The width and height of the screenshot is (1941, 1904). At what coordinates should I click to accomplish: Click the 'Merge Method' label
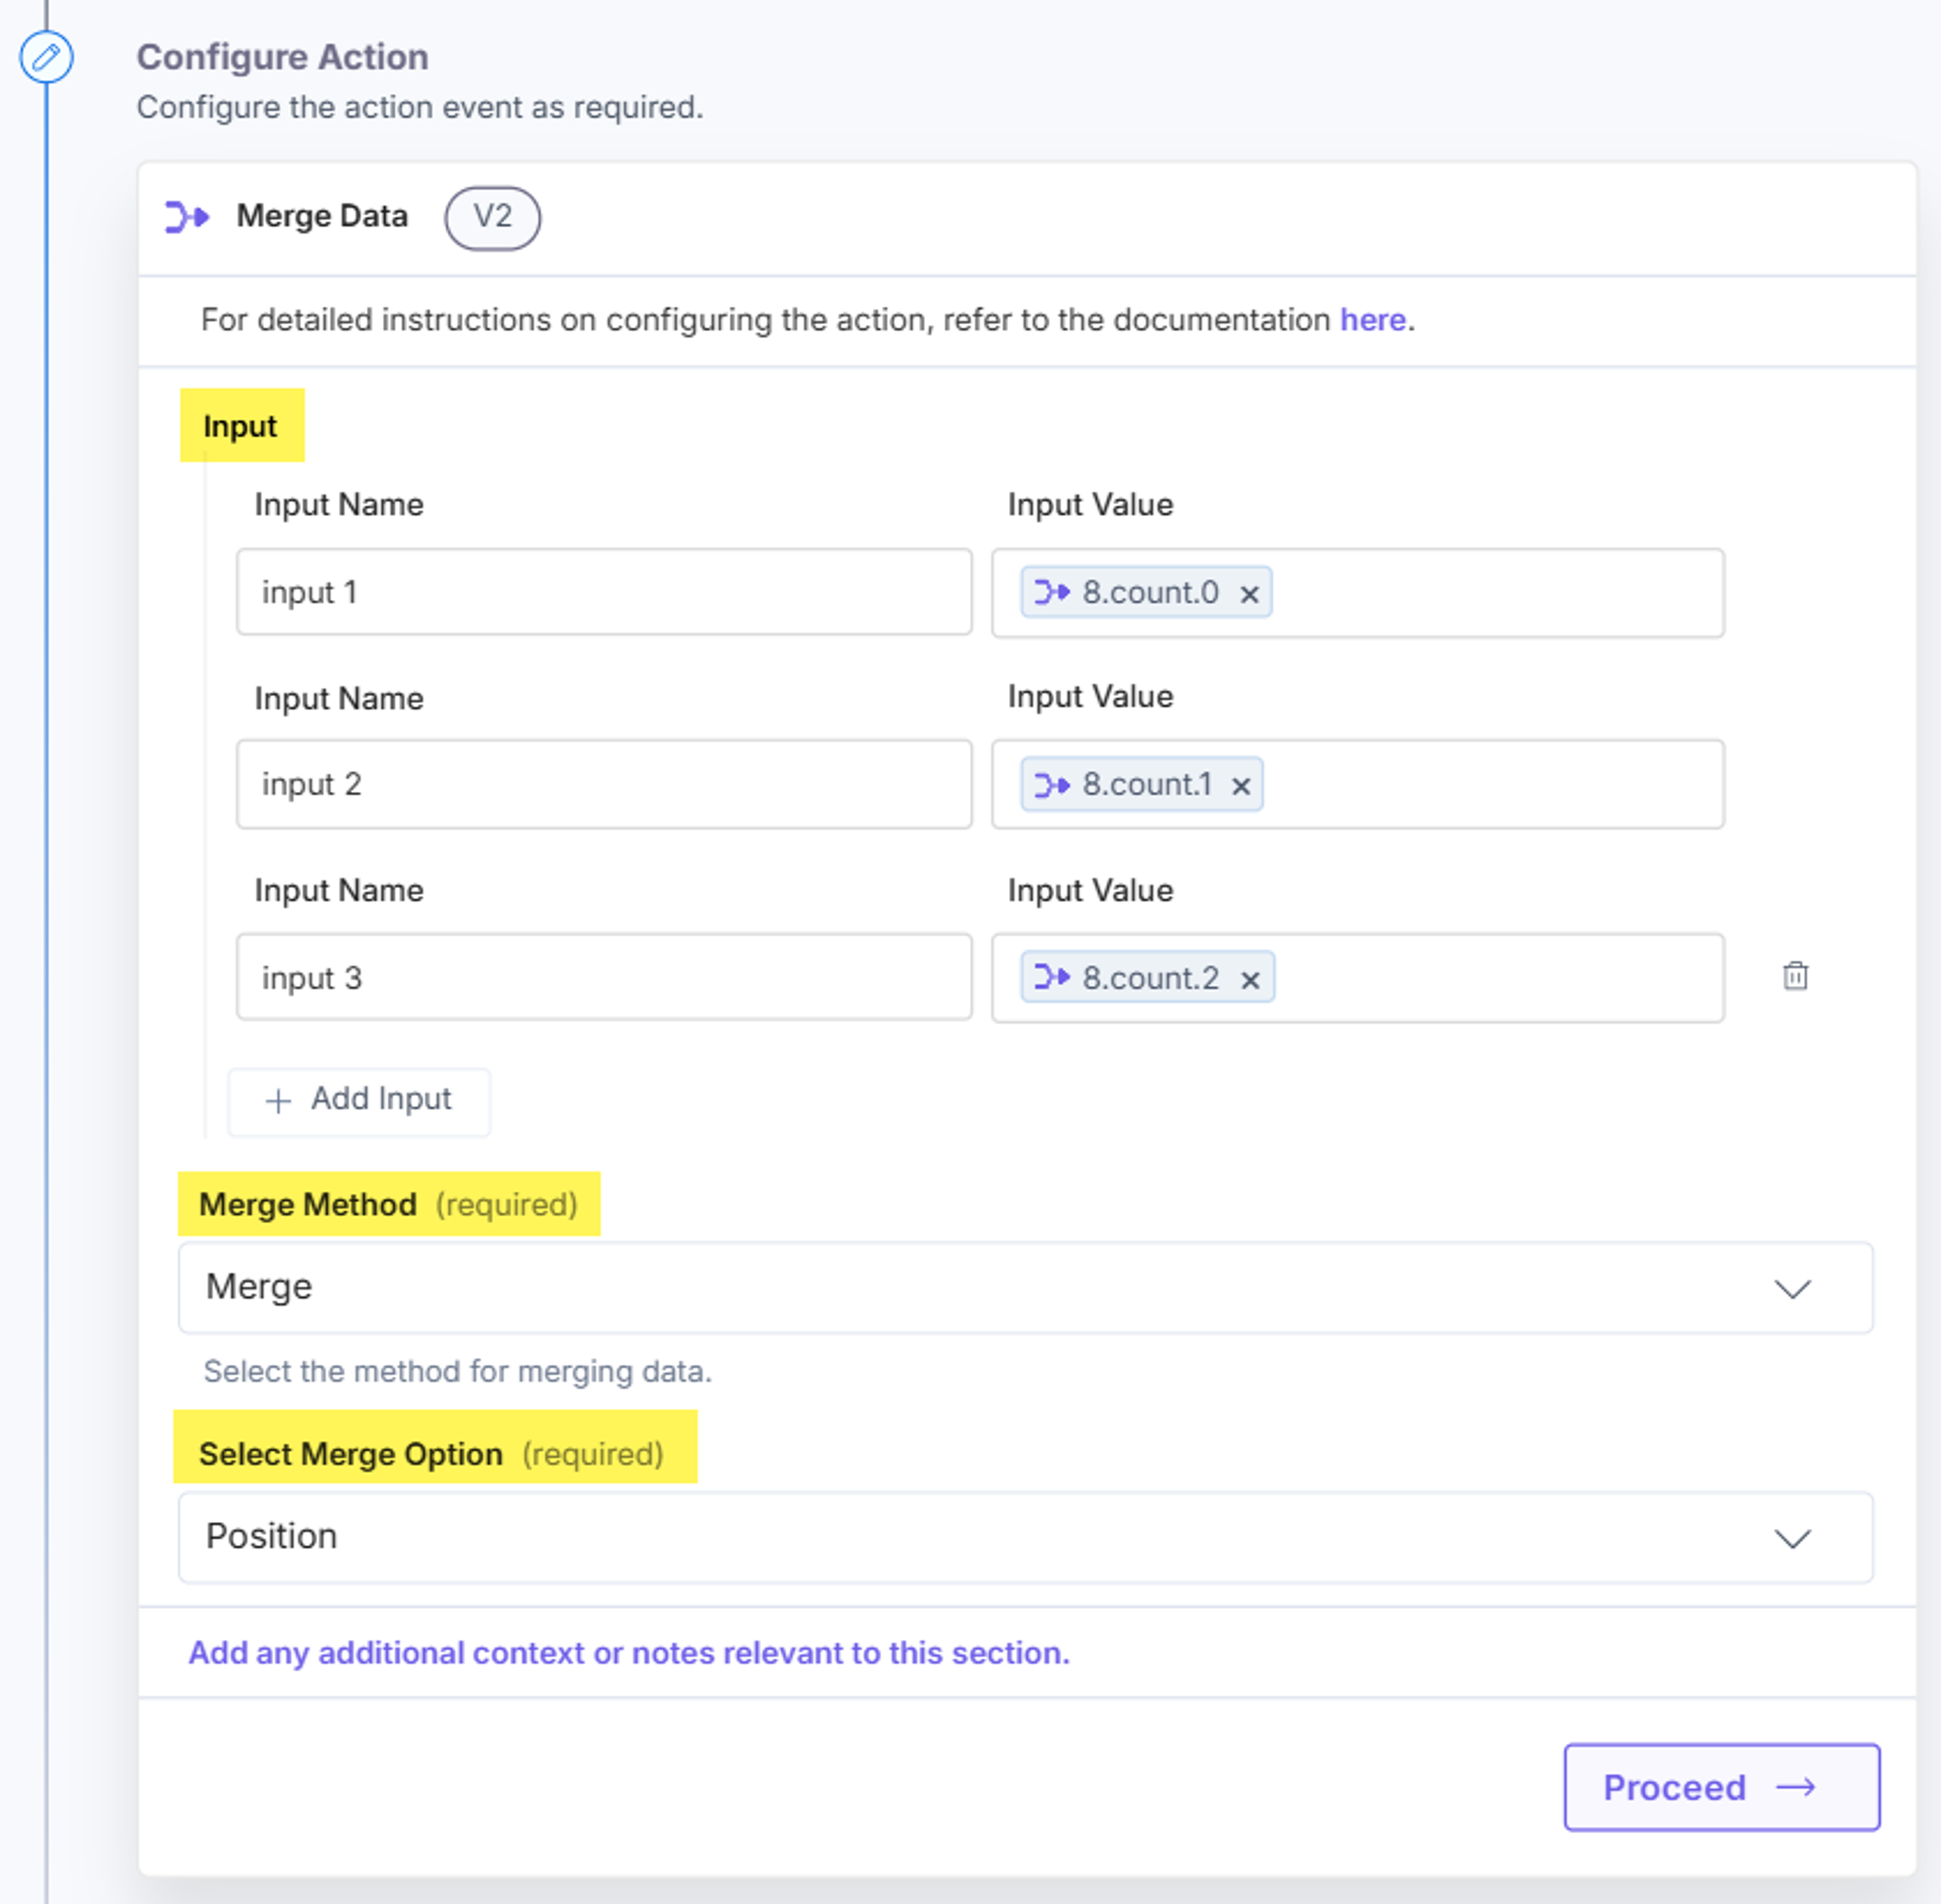click(308, 1204)
